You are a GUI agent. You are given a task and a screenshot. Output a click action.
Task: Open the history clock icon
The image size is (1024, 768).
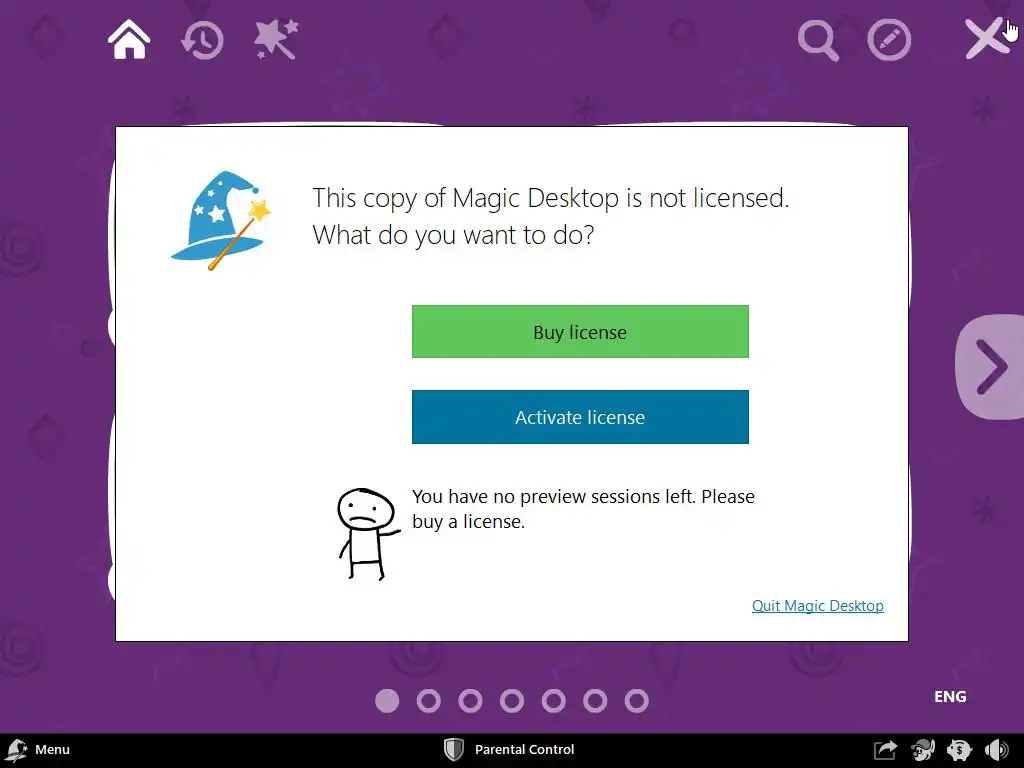pyautogui.click(x=202, y=40)
